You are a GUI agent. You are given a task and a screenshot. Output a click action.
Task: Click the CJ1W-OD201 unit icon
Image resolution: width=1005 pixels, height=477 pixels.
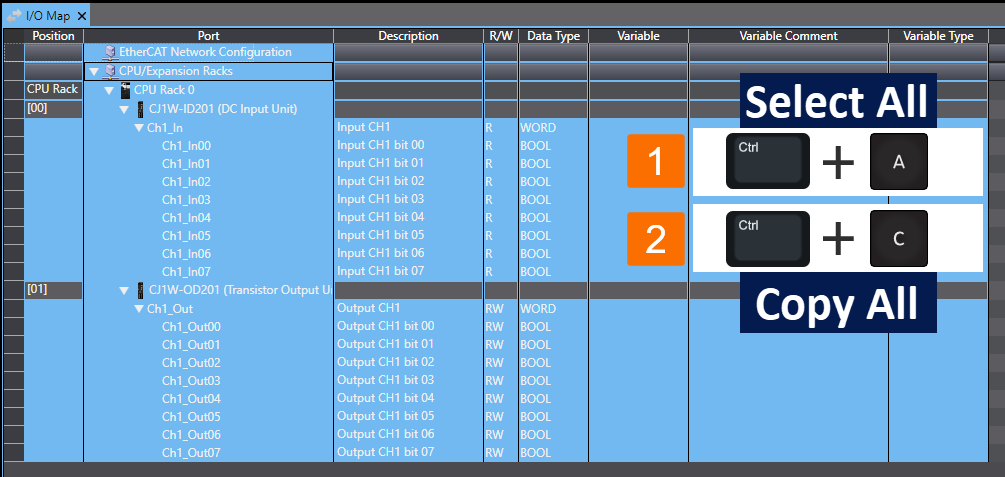click(x=141, y=290)
